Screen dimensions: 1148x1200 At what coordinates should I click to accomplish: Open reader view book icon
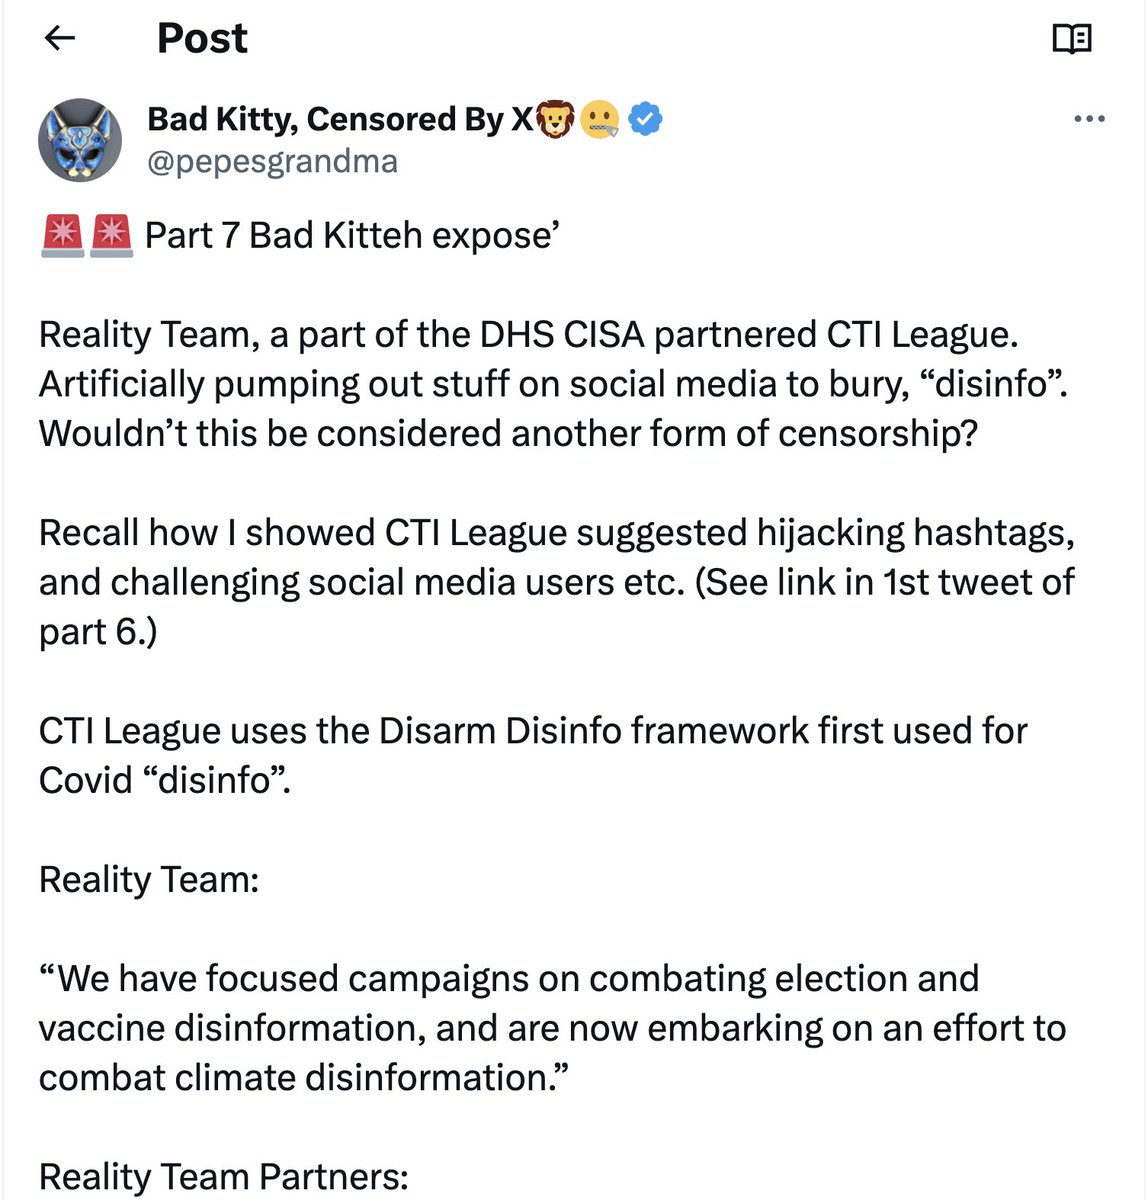tap(1071, 39)
